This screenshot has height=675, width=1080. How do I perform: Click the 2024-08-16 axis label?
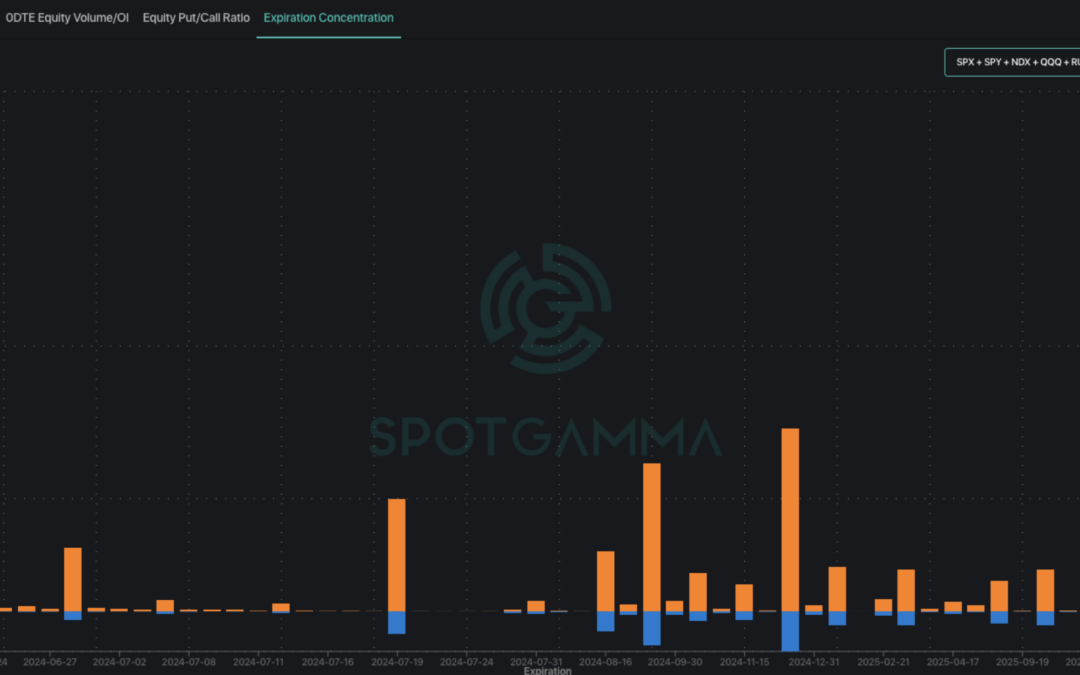pos(605,662)
